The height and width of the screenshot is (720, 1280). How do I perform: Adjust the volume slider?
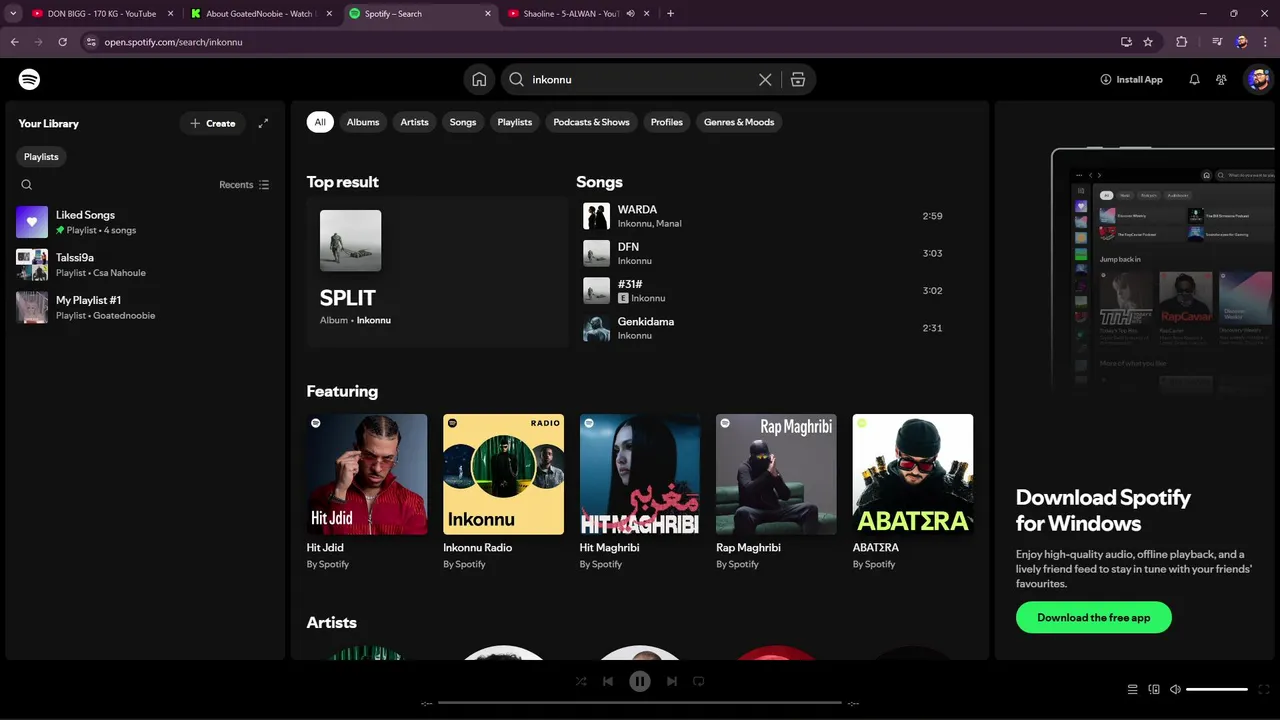click(x=1217, y=689)
